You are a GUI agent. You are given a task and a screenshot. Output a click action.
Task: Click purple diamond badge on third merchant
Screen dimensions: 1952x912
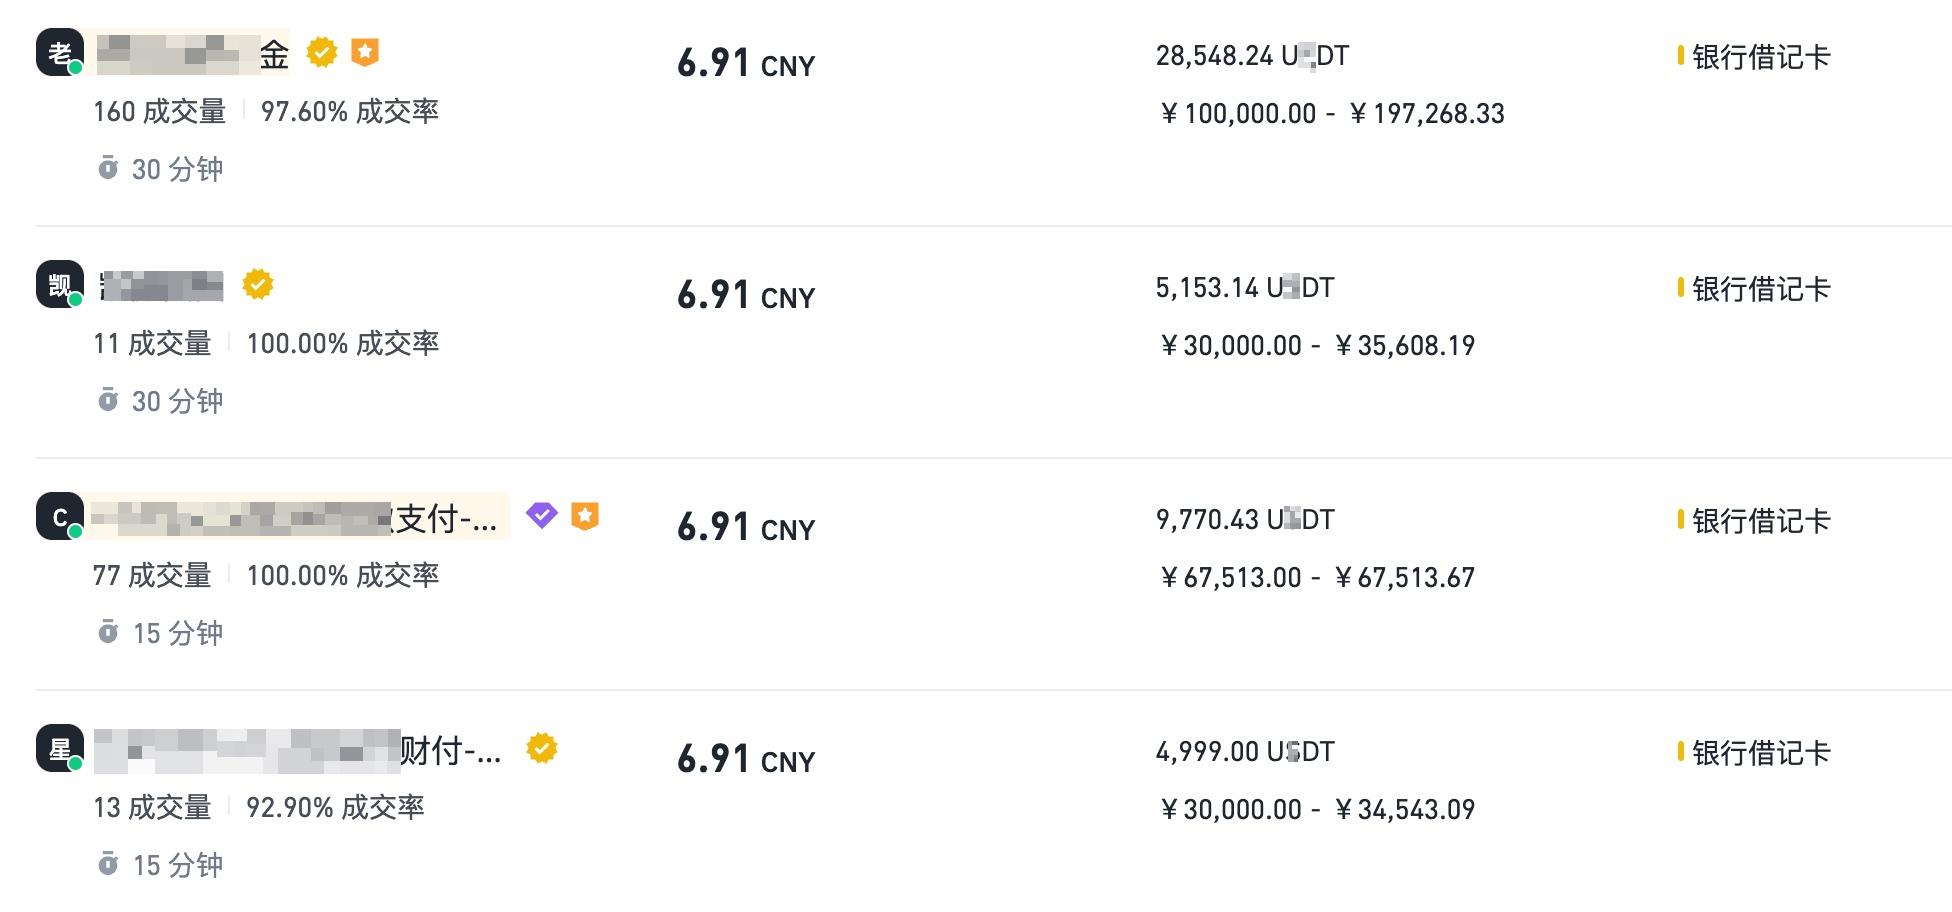(x=541, y=516)
